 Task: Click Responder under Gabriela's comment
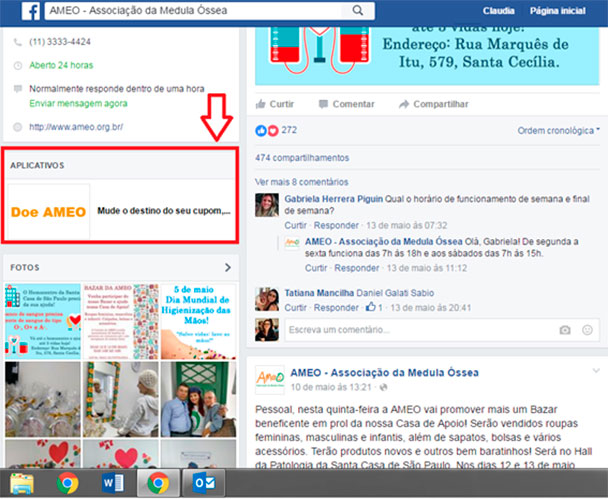336,225
